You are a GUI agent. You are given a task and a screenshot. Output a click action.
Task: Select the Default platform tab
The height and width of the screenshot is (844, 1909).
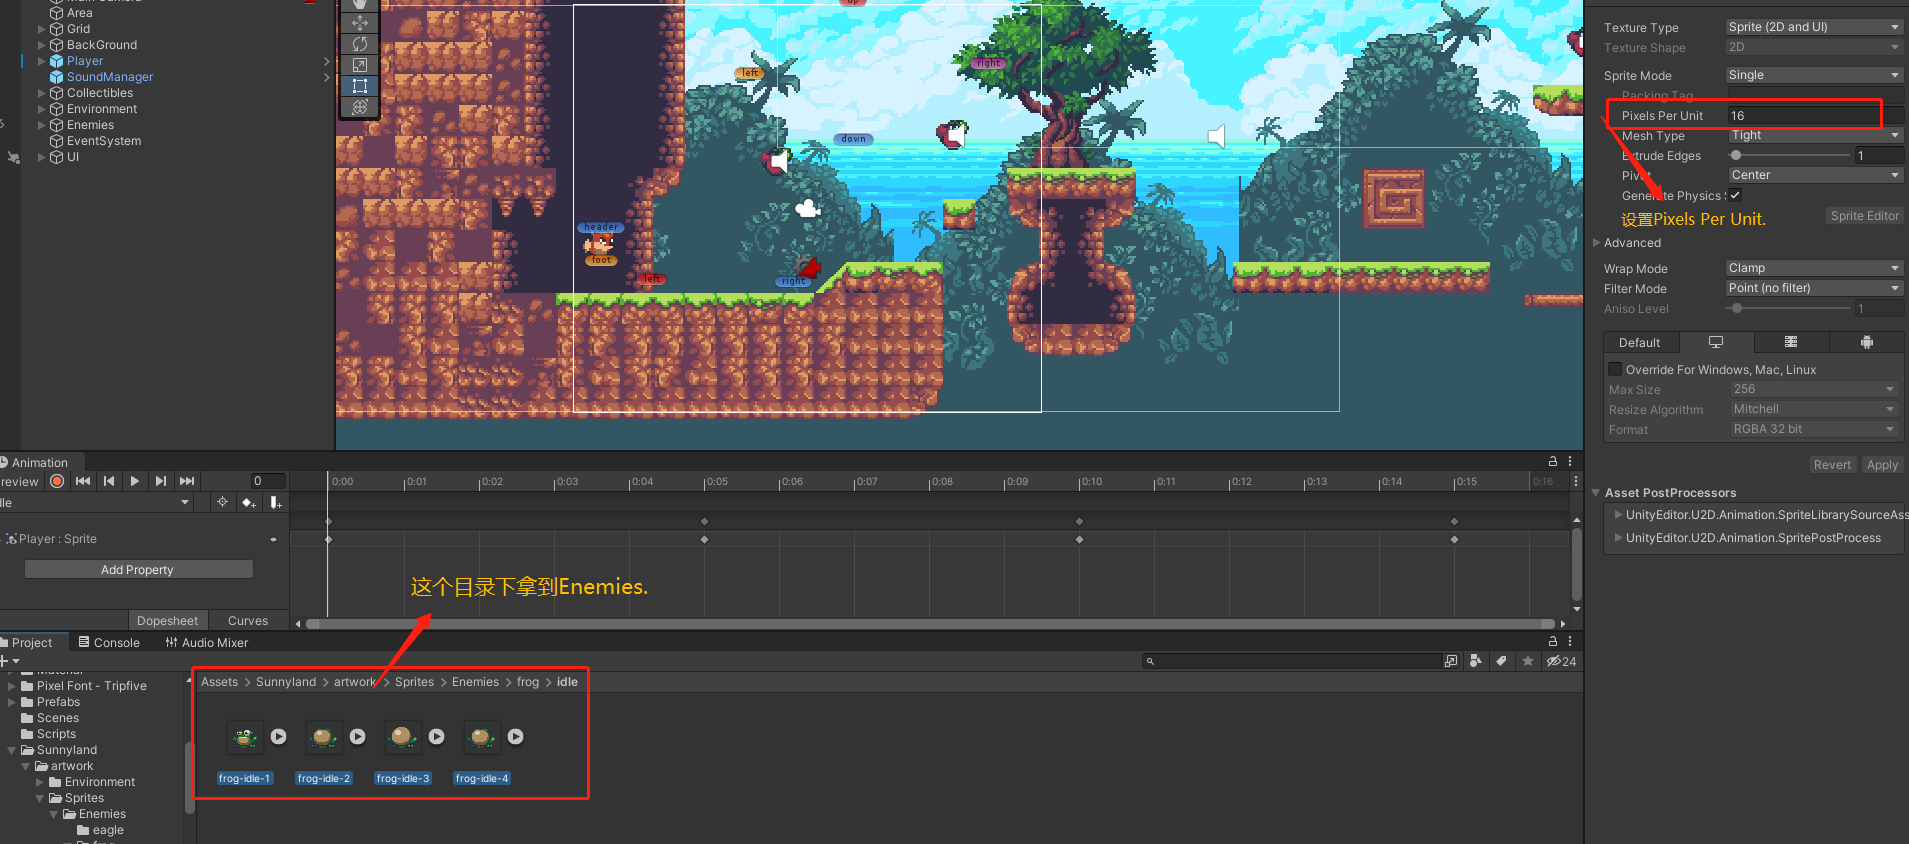pos(1640,343)
